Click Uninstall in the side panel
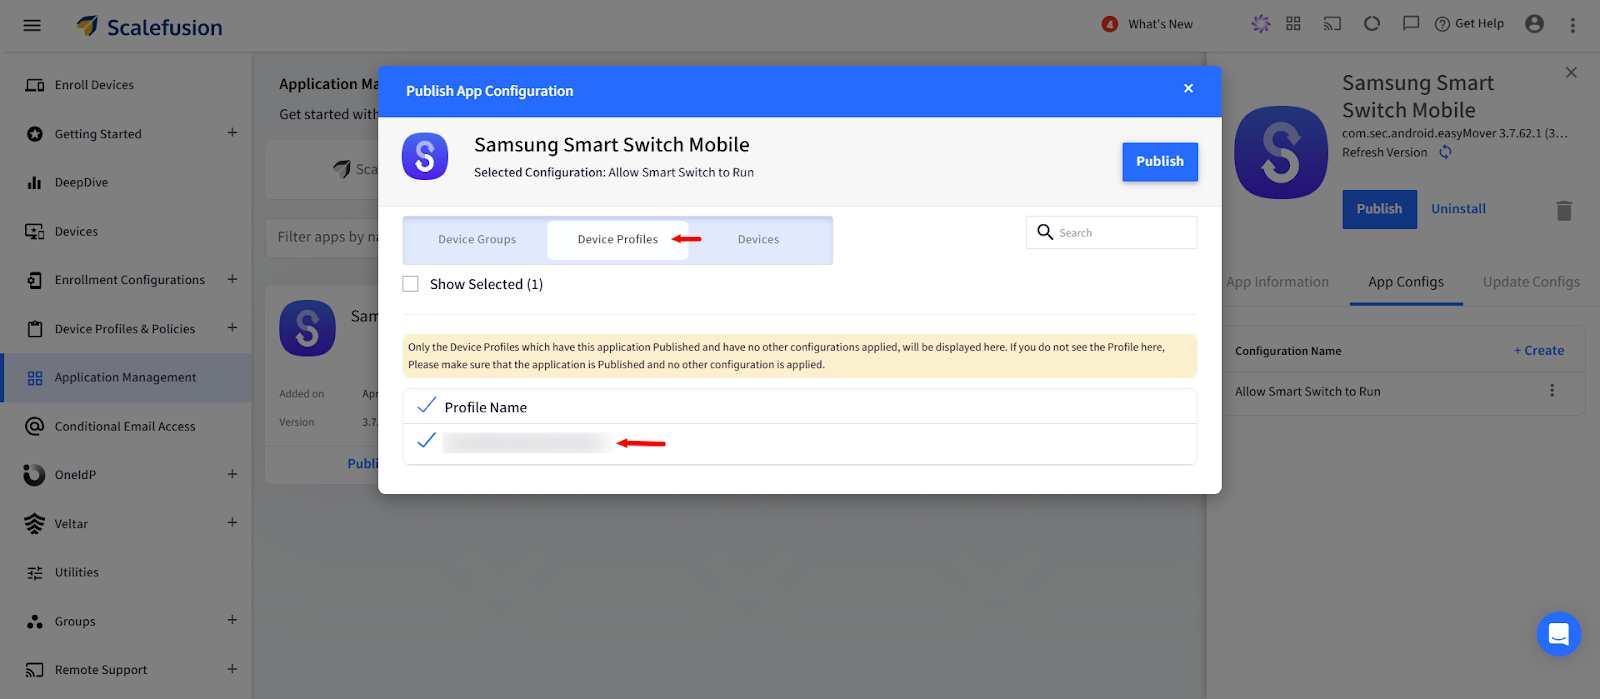Screen dimensions: 1600x699 coord(1458,209)
